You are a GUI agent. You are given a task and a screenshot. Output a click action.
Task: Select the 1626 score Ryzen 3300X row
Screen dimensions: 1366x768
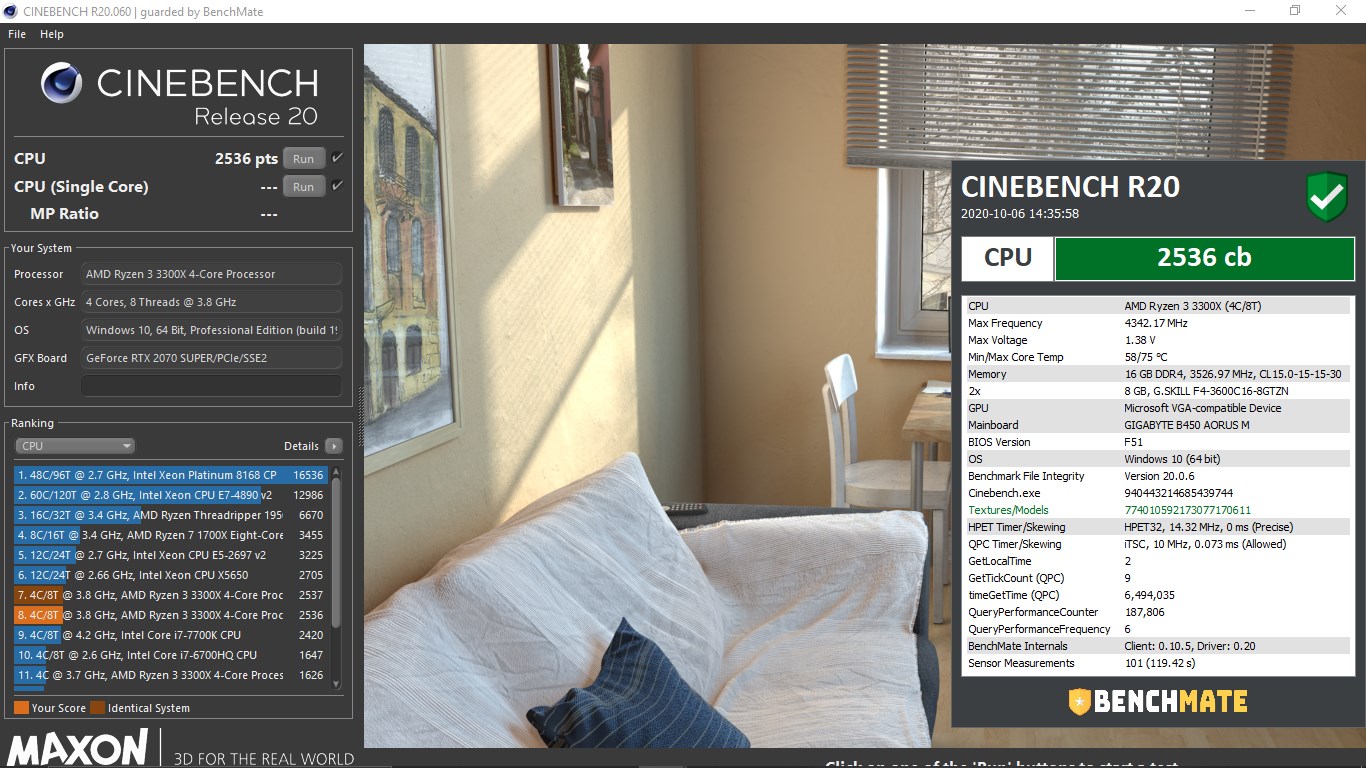coord(172,675)
